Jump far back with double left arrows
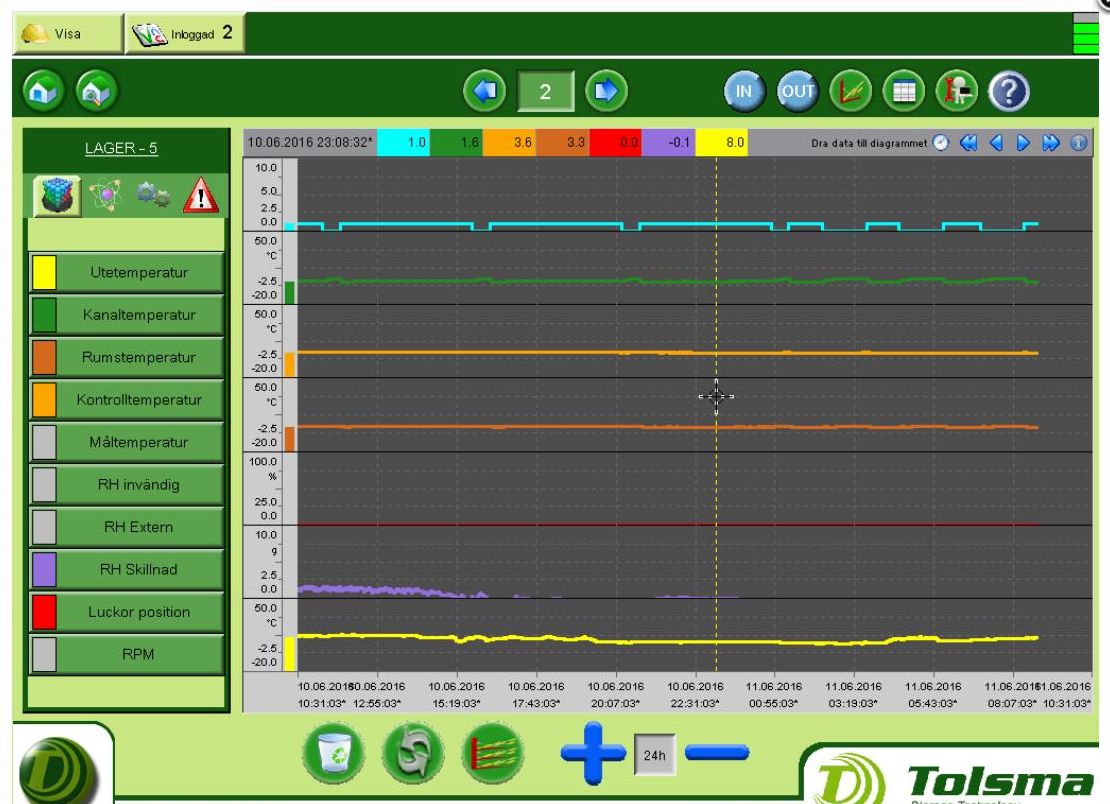Image resolution: width=1110 pixels, height=804 pixels. coord(968,143)
